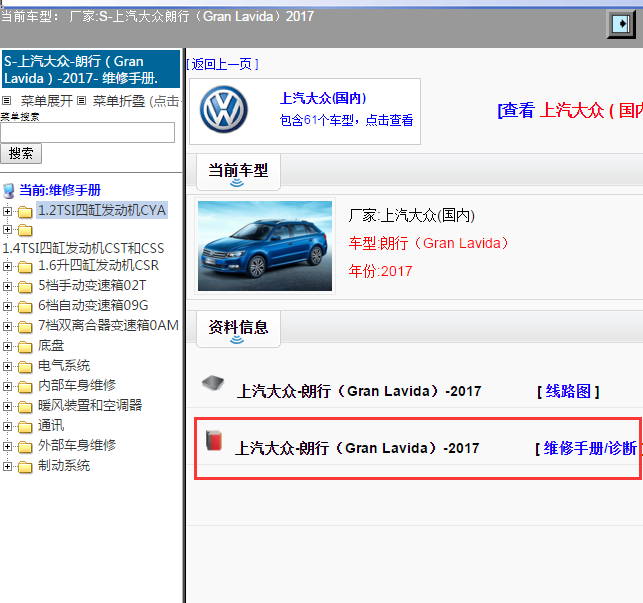Click the folder icon for 1.6升四缸发动机CSR
The width and height of the screenshot is (643, 603).
(x=25, y=267)
